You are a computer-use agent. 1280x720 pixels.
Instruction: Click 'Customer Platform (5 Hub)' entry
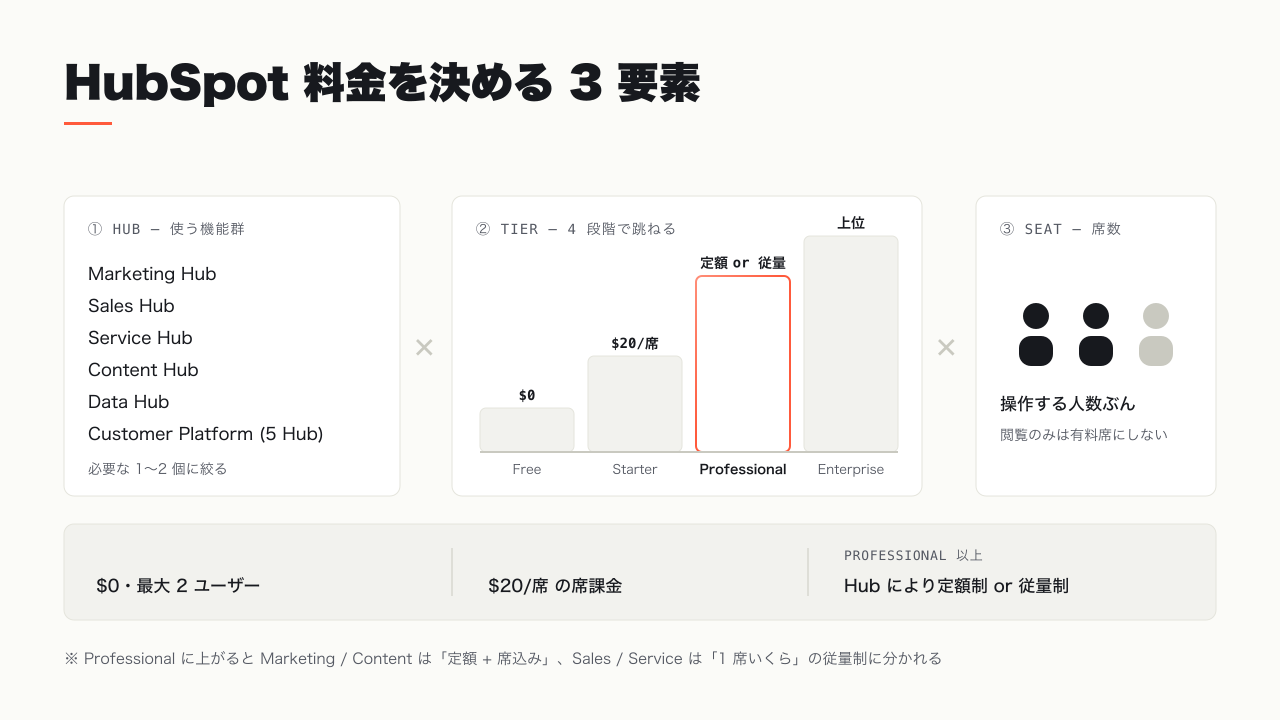point(206,434)
